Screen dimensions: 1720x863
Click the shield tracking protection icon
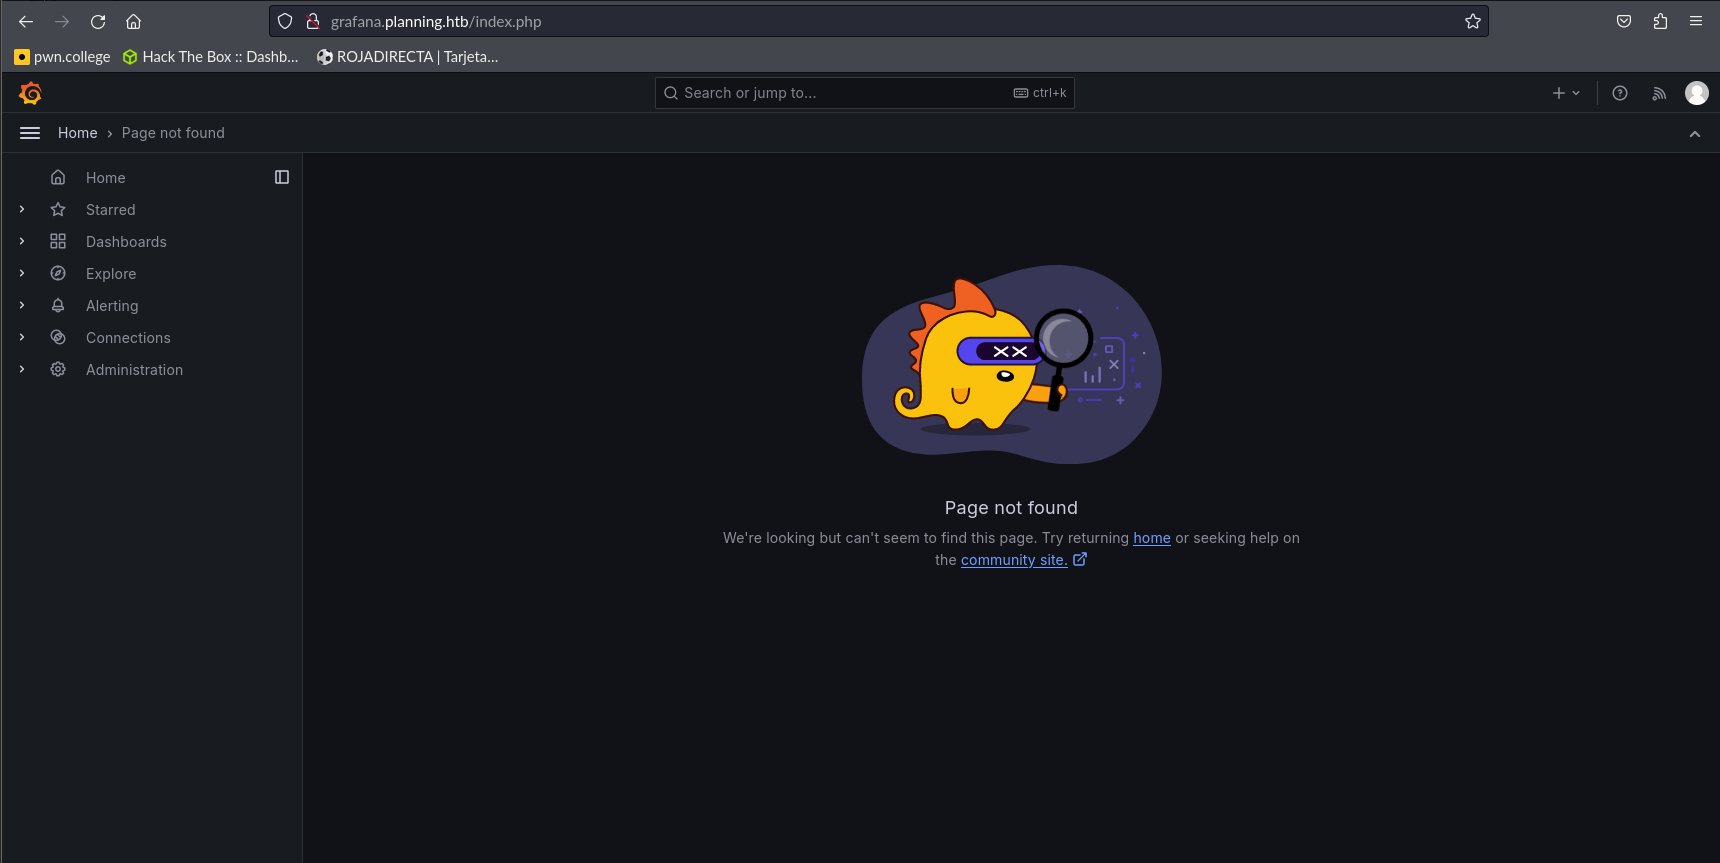point(285,21)
